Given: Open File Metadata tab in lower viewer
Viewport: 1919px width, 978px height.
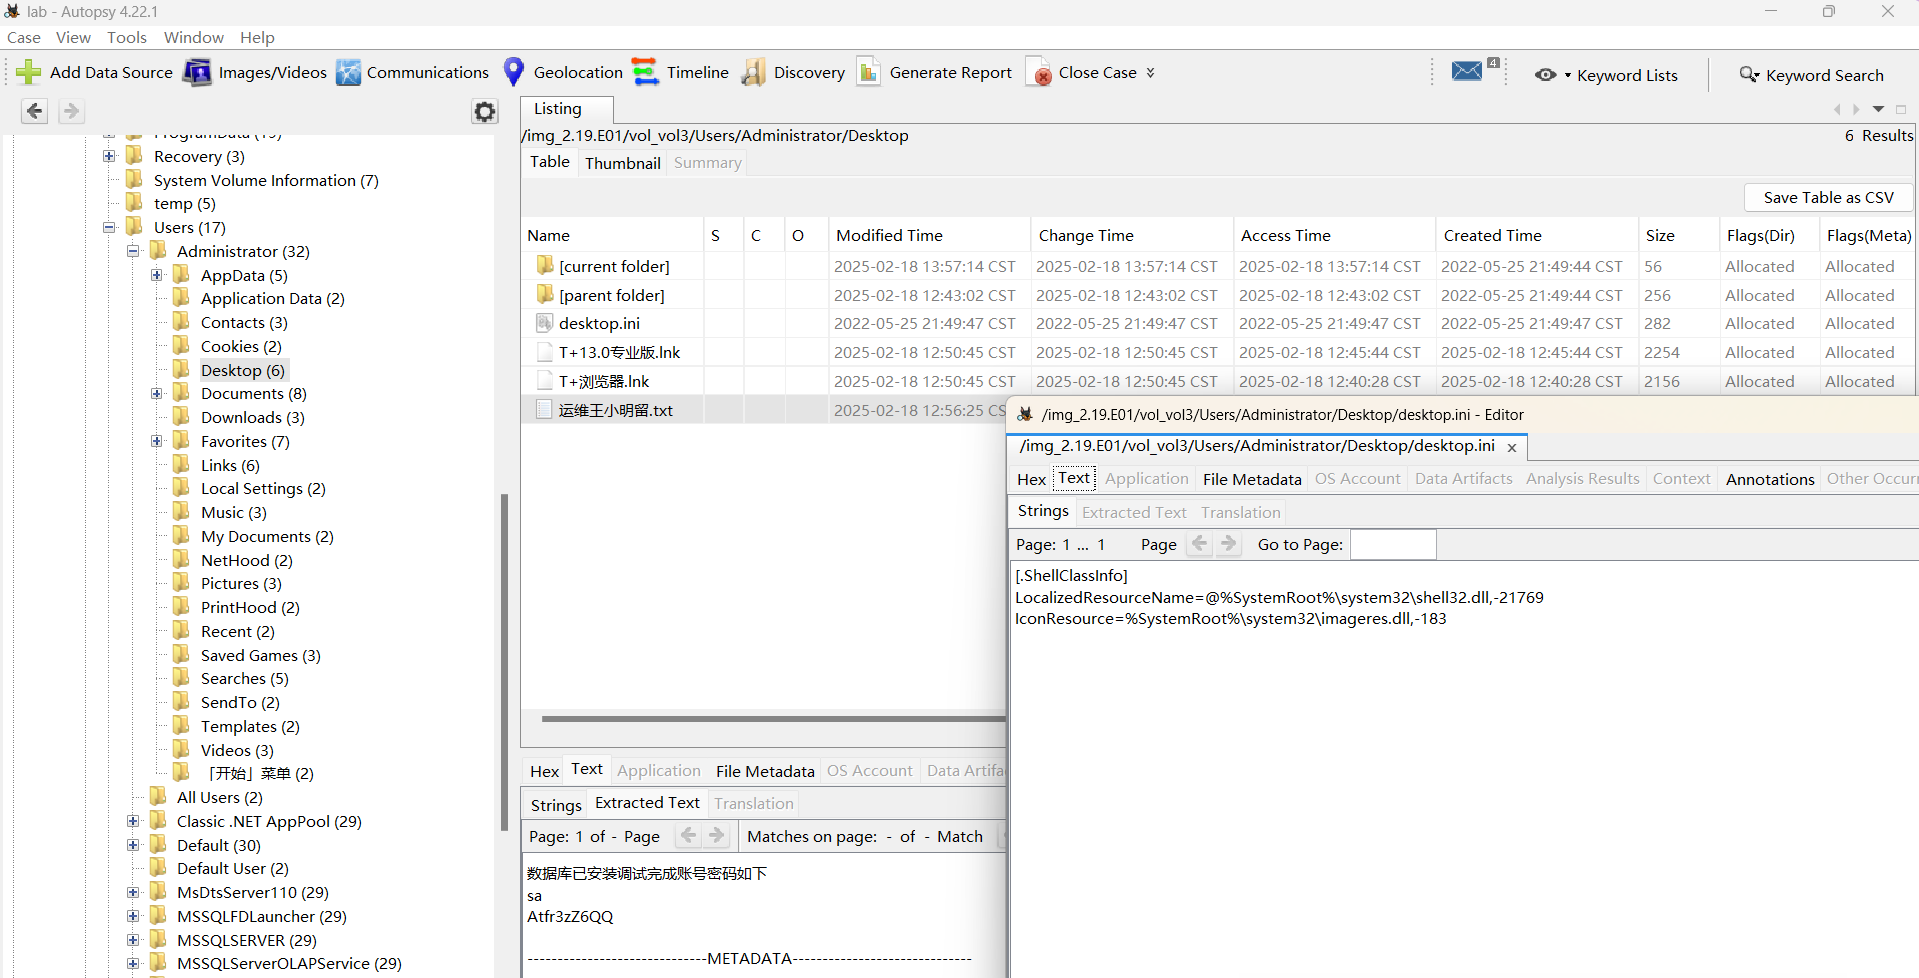Looking at the screenshot, I should [765, 771].
